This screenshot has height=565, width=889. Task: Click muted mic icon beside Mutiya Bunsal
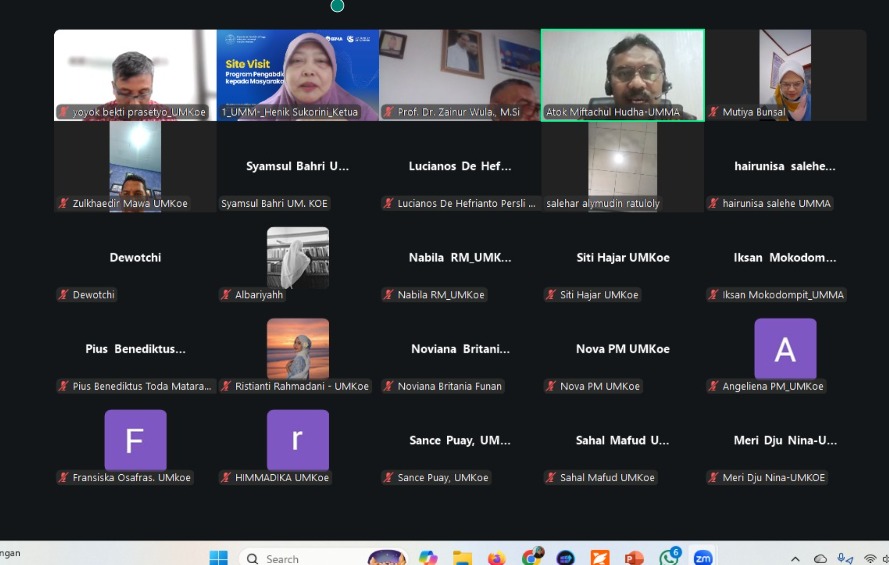[x=714, y=112]
